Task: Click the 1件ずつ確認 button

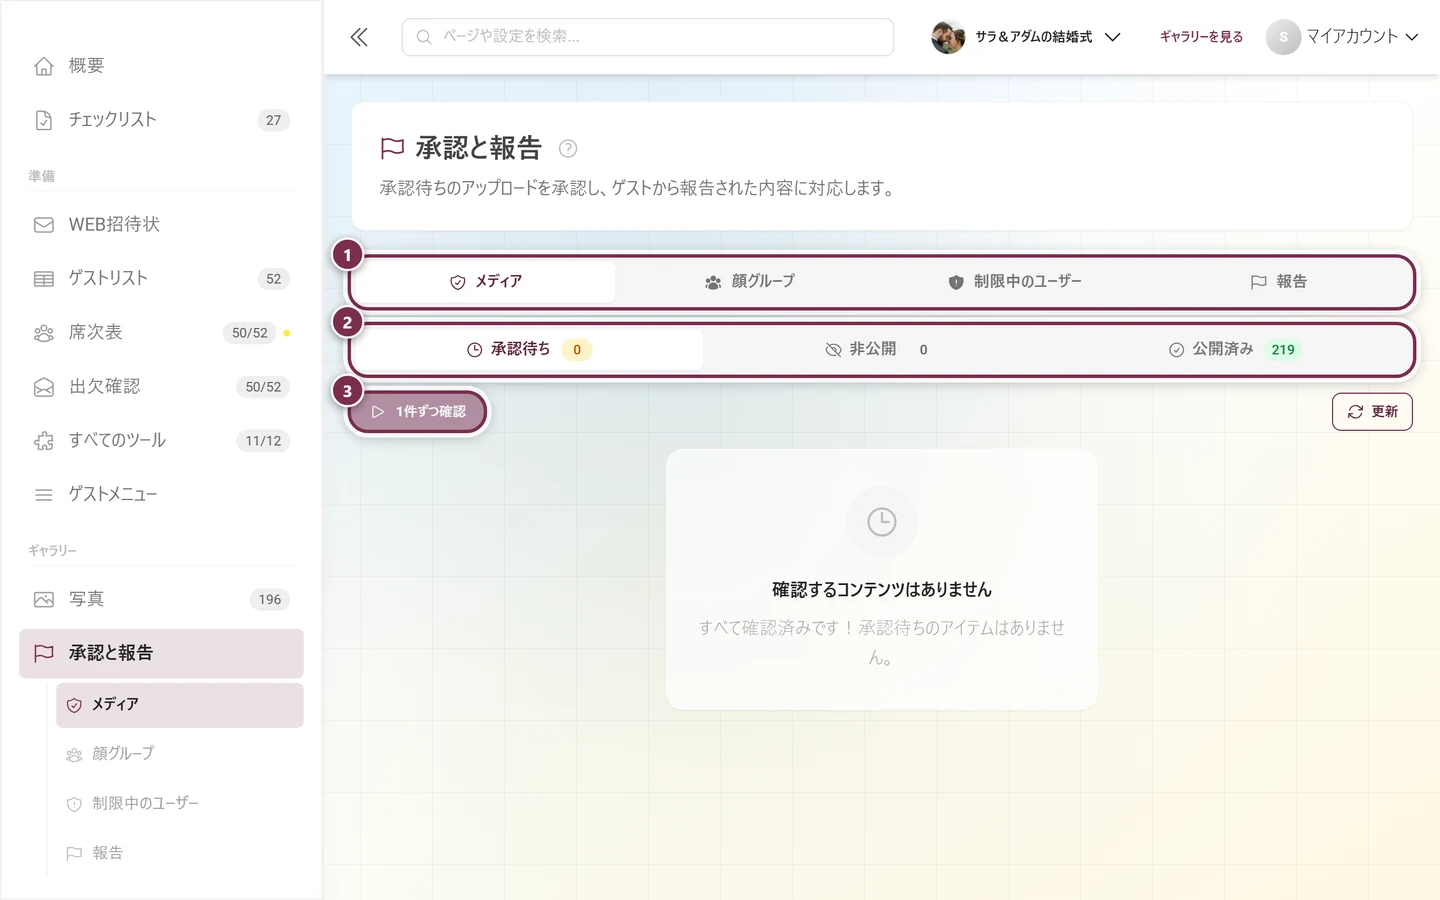Action: point(418,412)
